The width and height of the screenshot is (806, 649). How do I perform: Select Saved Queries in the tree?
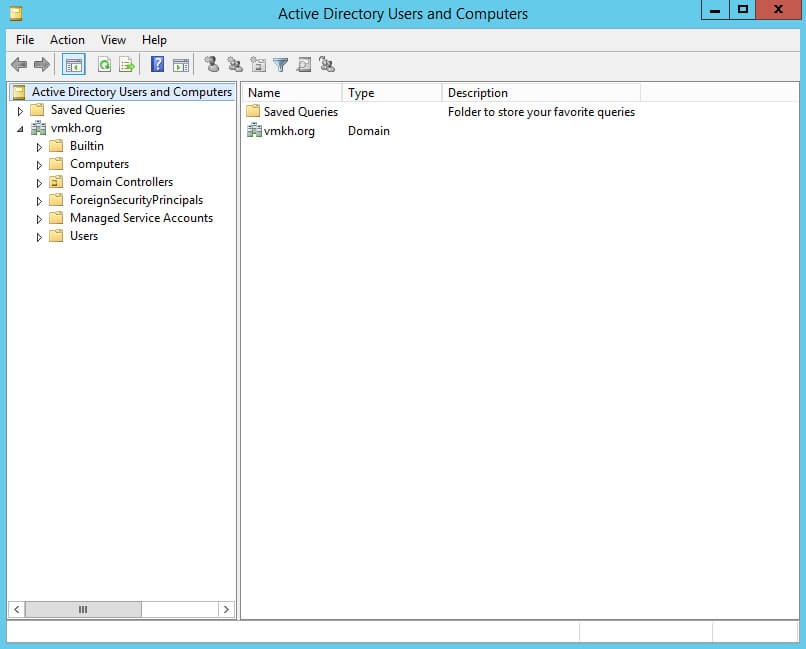coord(88,109)
